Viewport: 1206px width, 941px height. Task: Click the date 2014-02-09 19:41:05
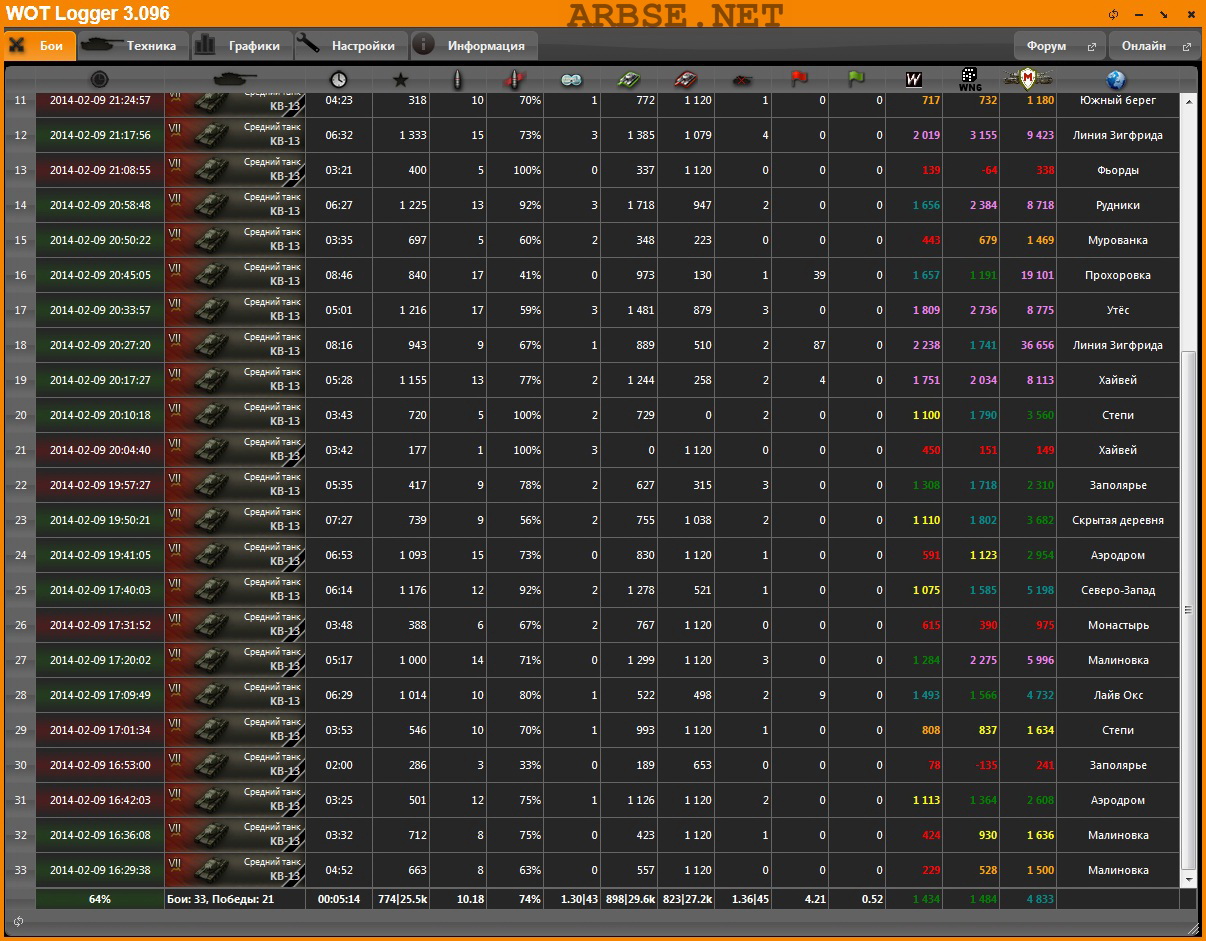(100, 555)
